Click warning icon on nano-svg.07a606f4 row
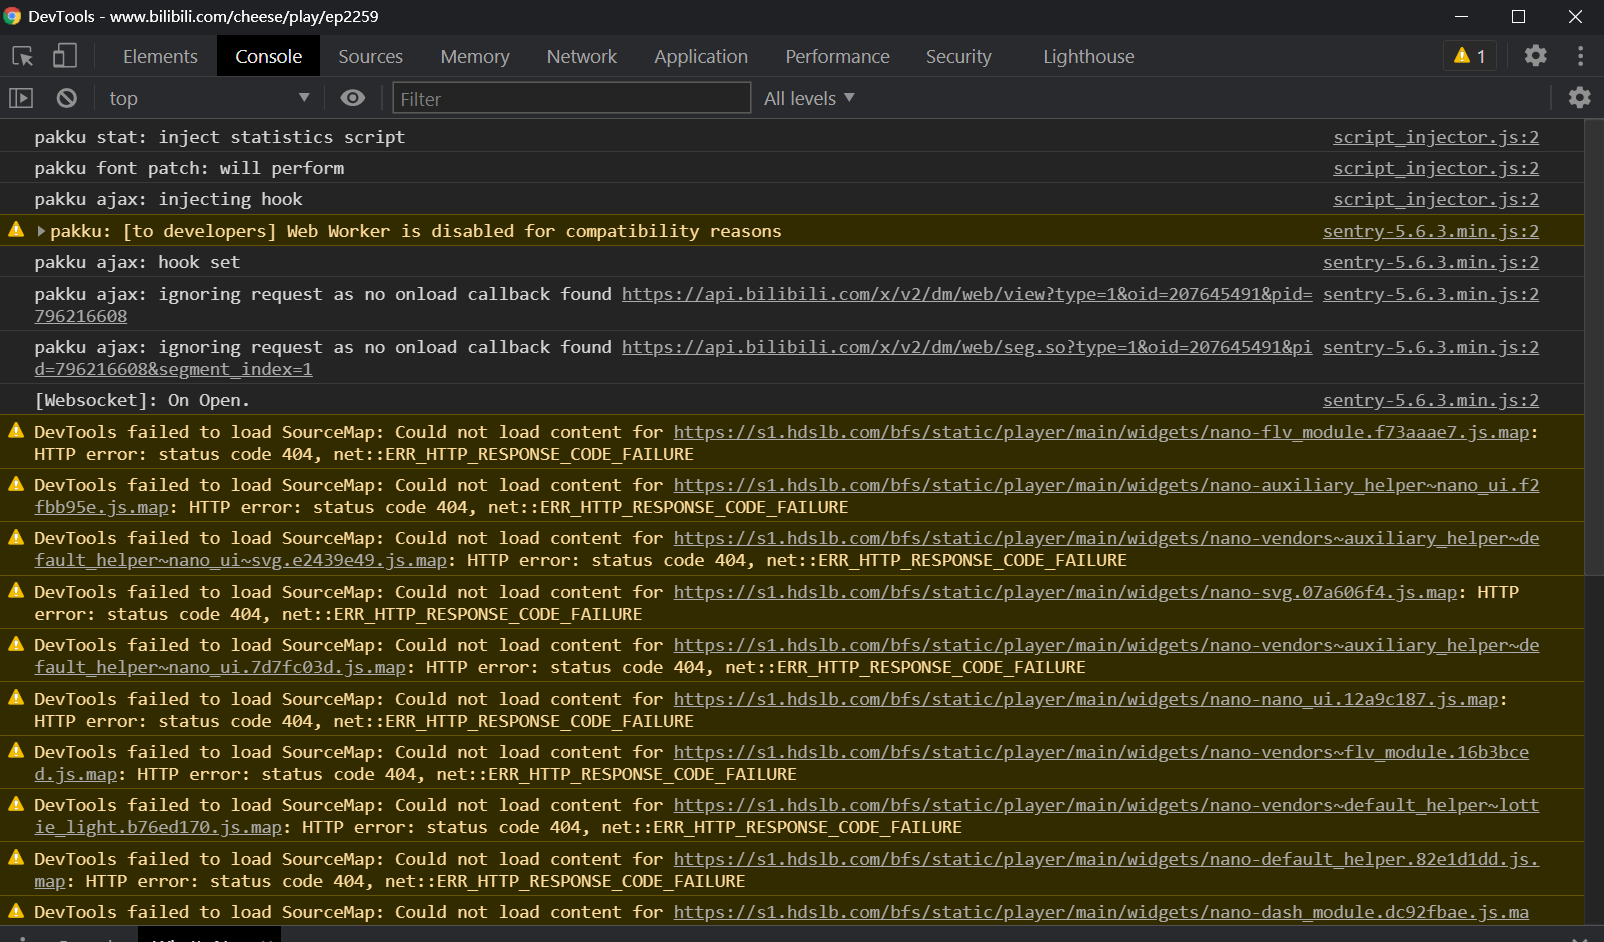 coord(16,591)
